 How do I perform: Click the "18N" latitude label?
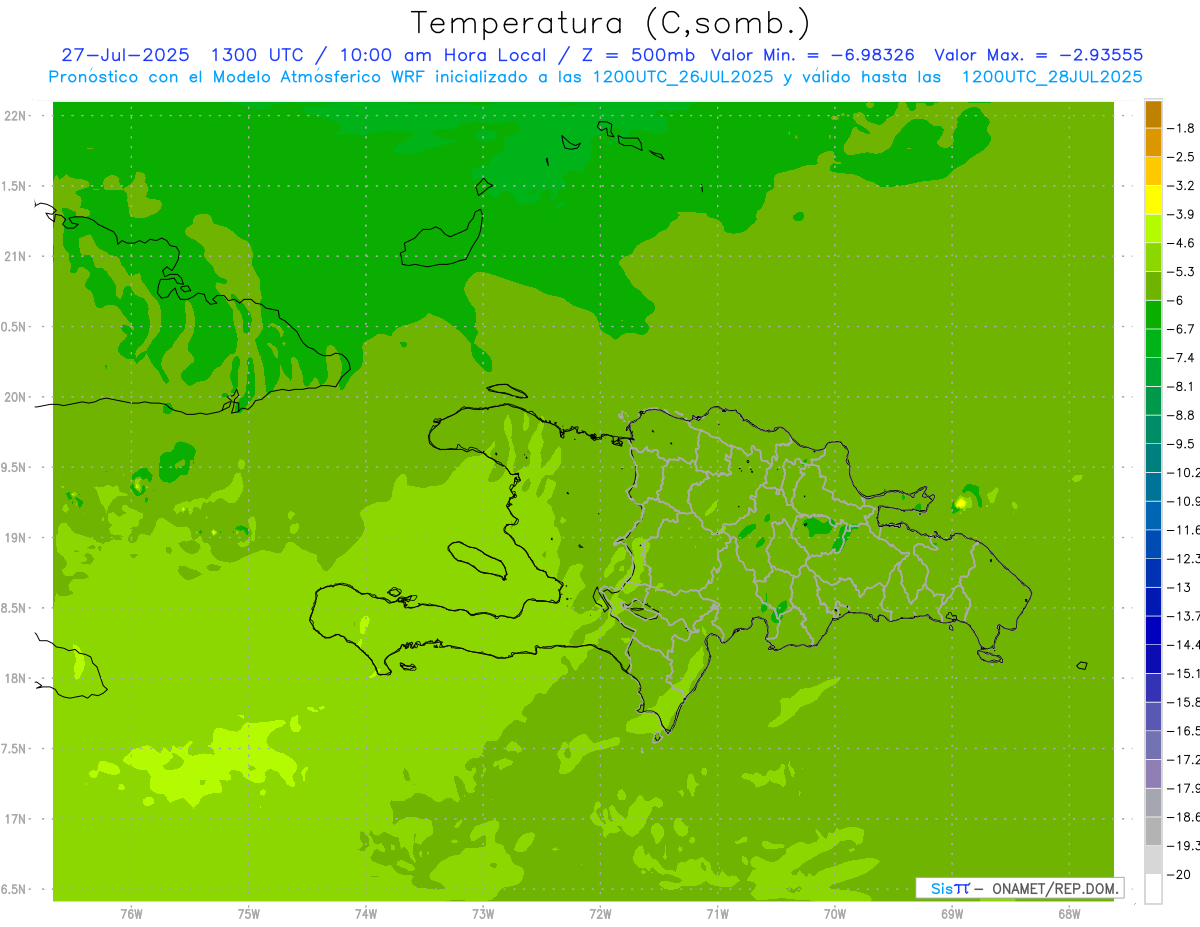point(16,678)
